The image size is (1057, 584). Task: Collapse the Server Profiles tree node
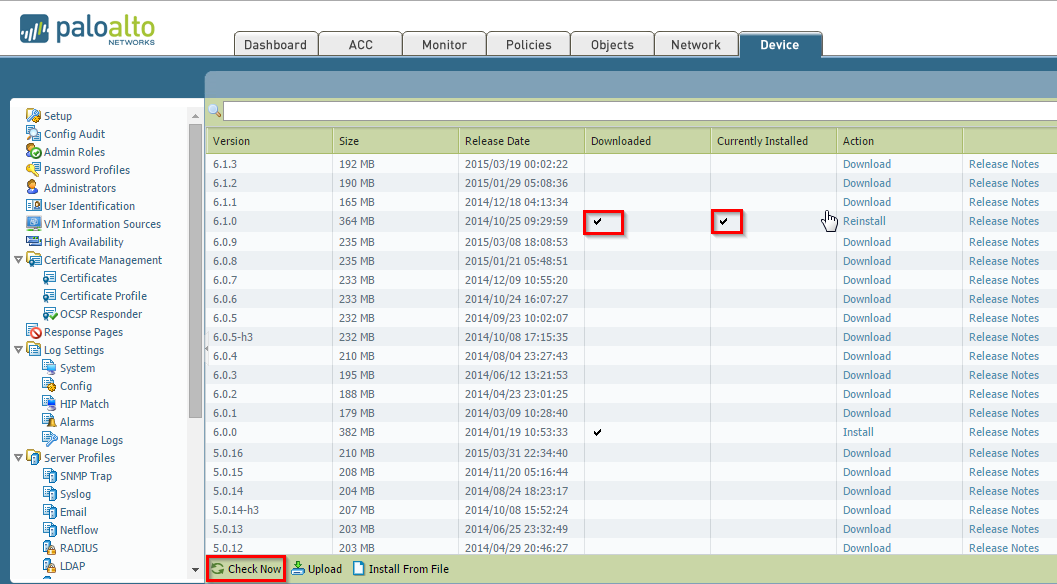point(19,458)
